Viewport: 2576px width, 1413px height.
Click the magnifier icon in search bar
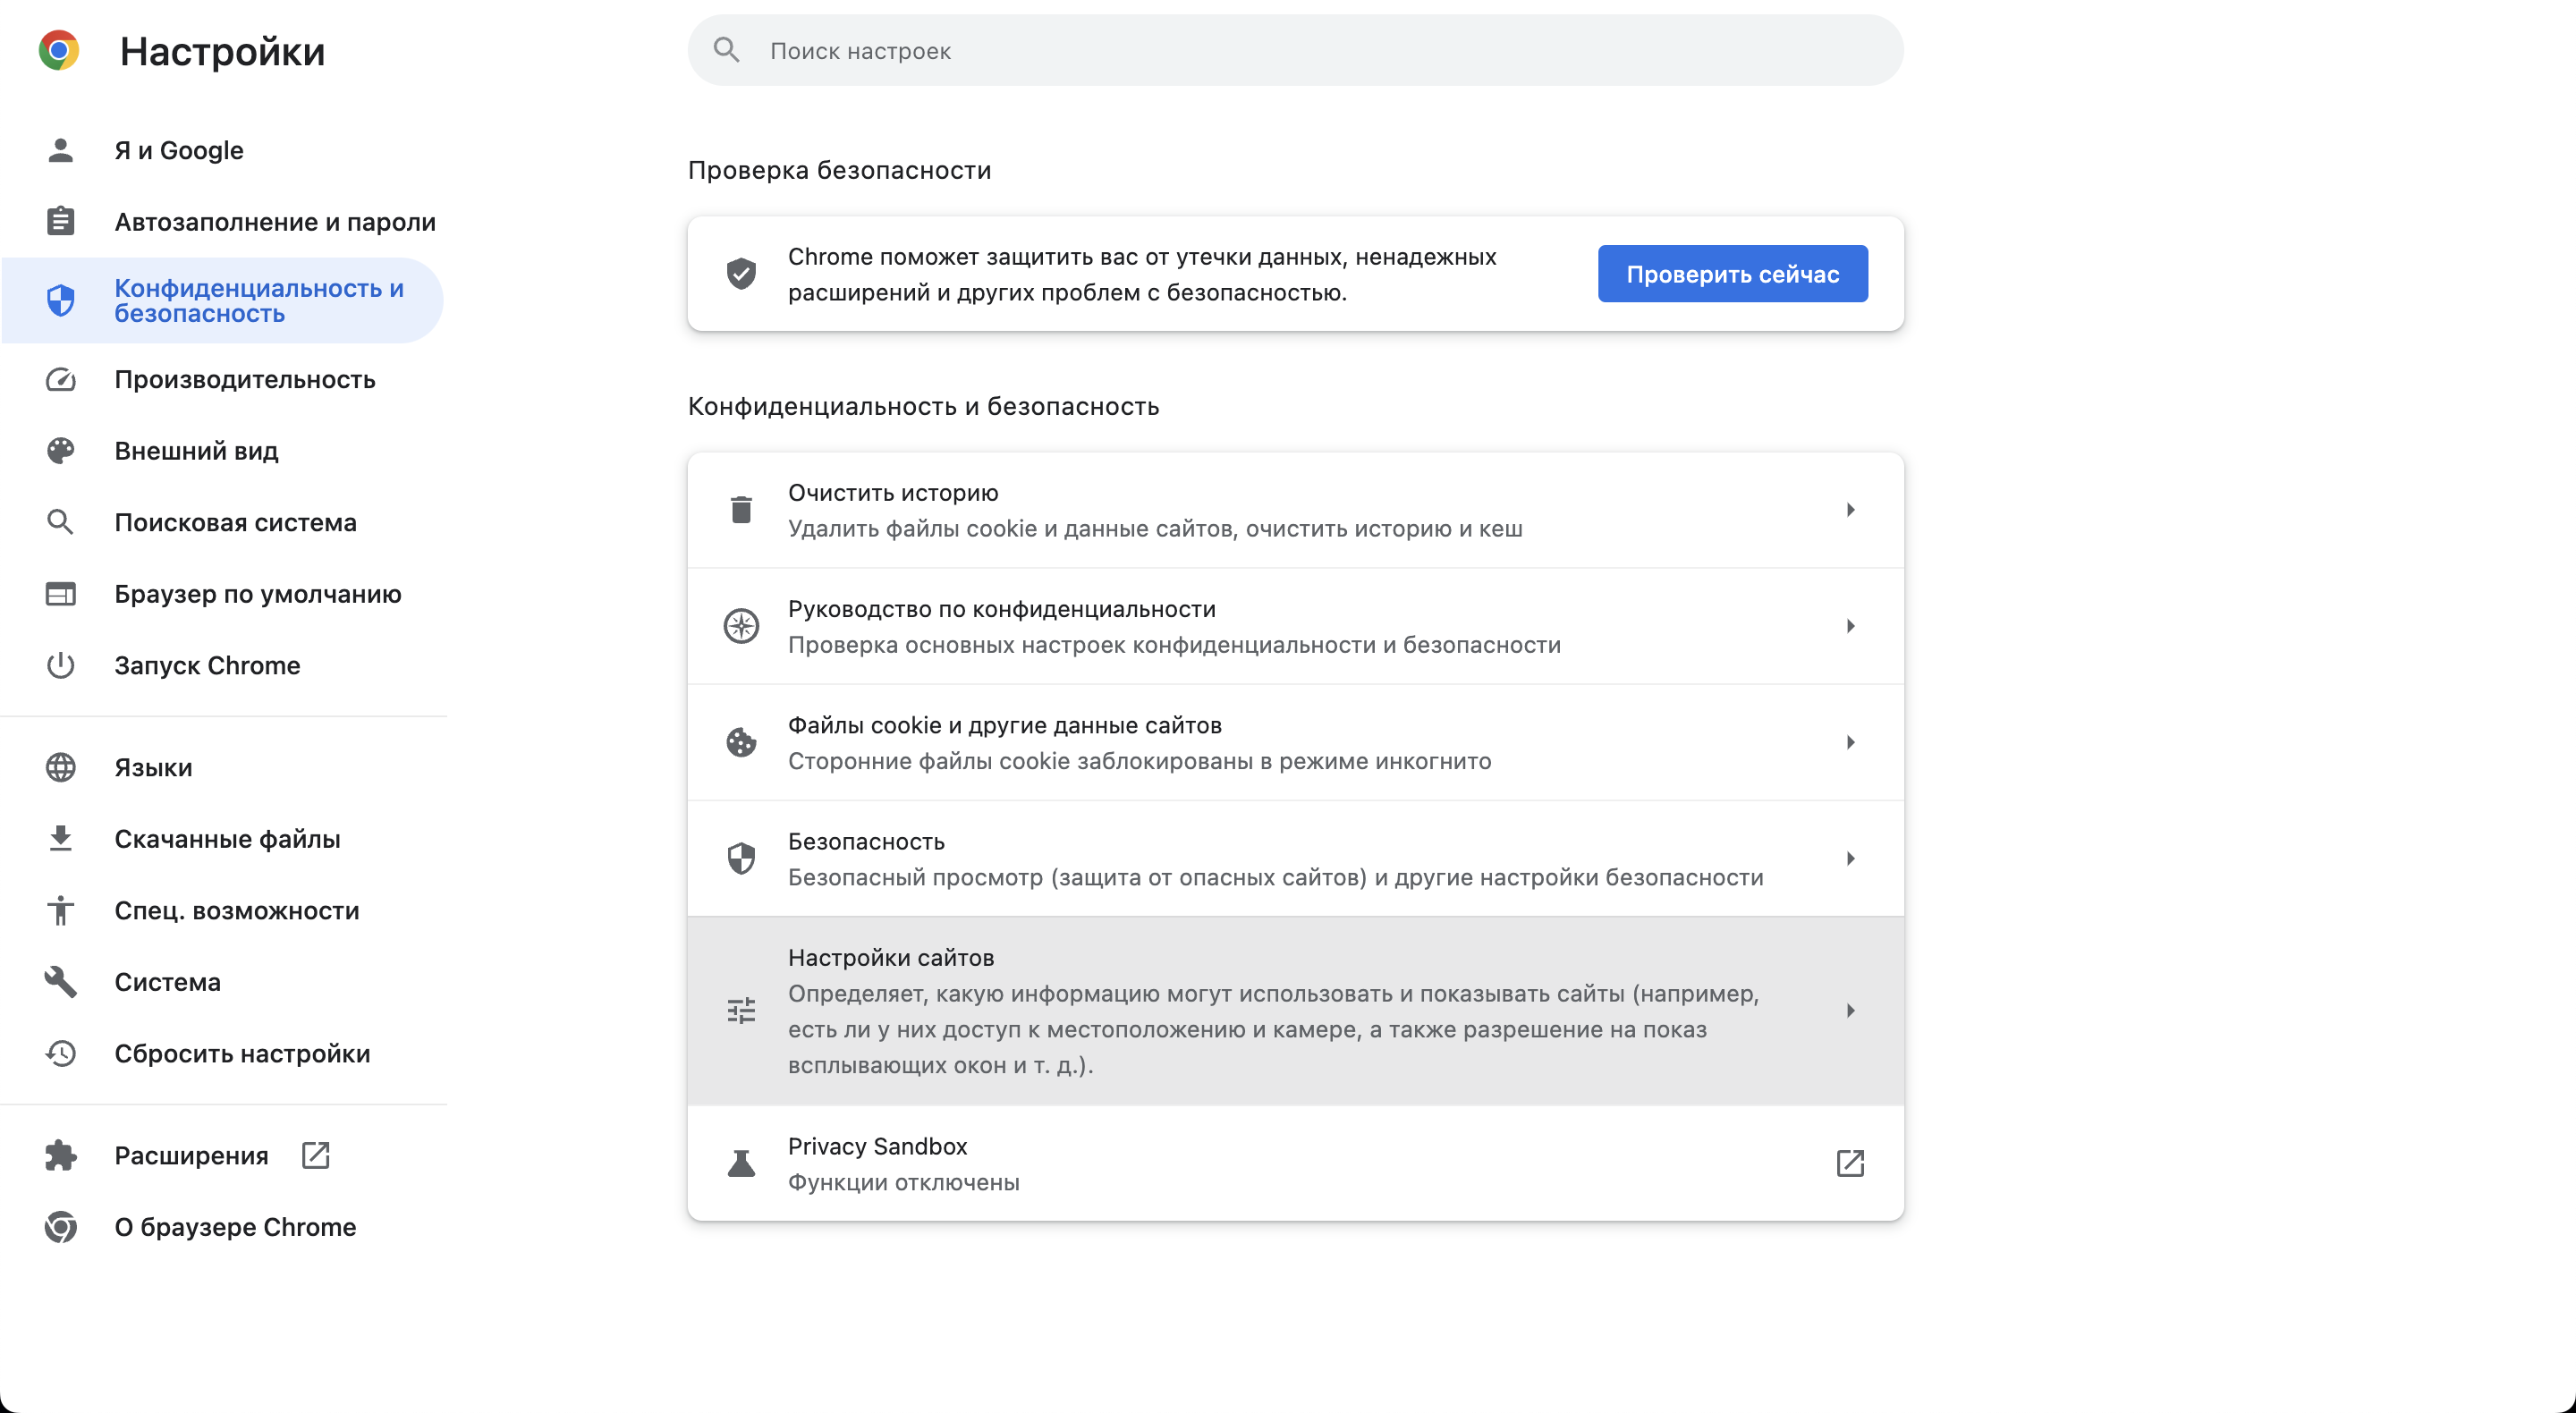(727, 50)
